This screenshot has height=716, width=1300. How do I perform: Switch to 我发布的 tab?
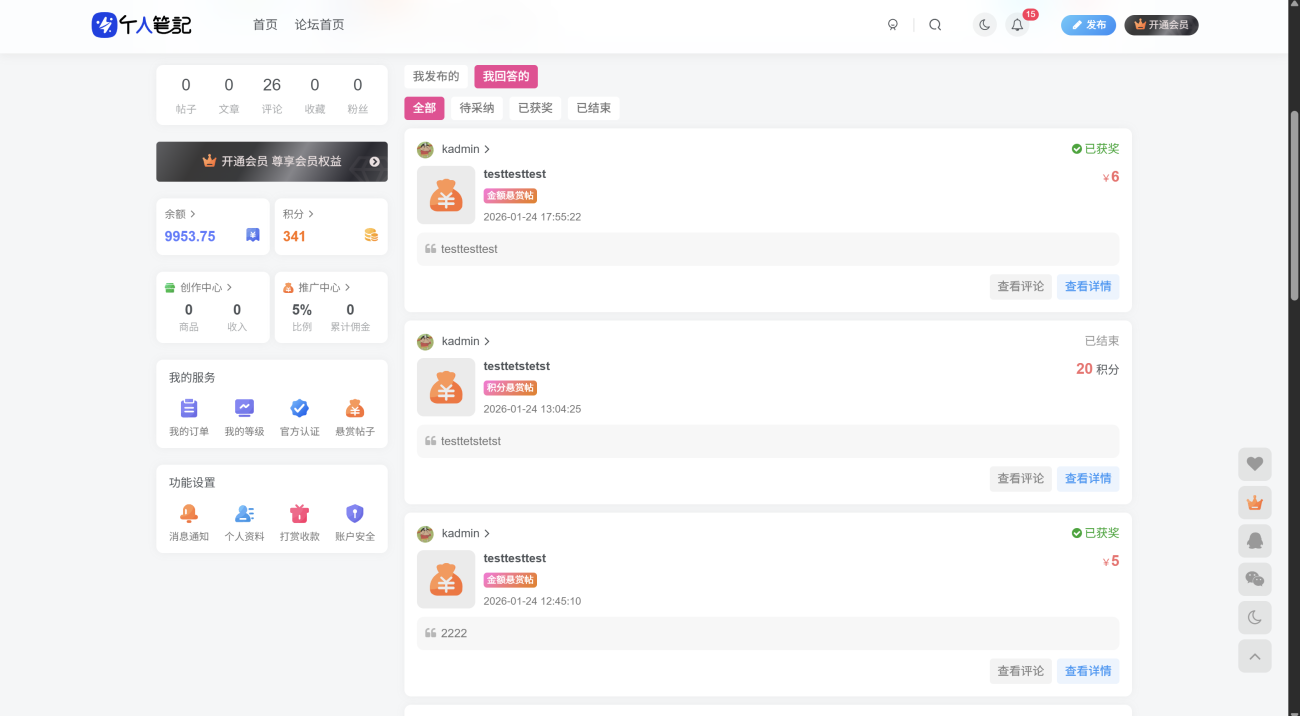coord(436,77)
